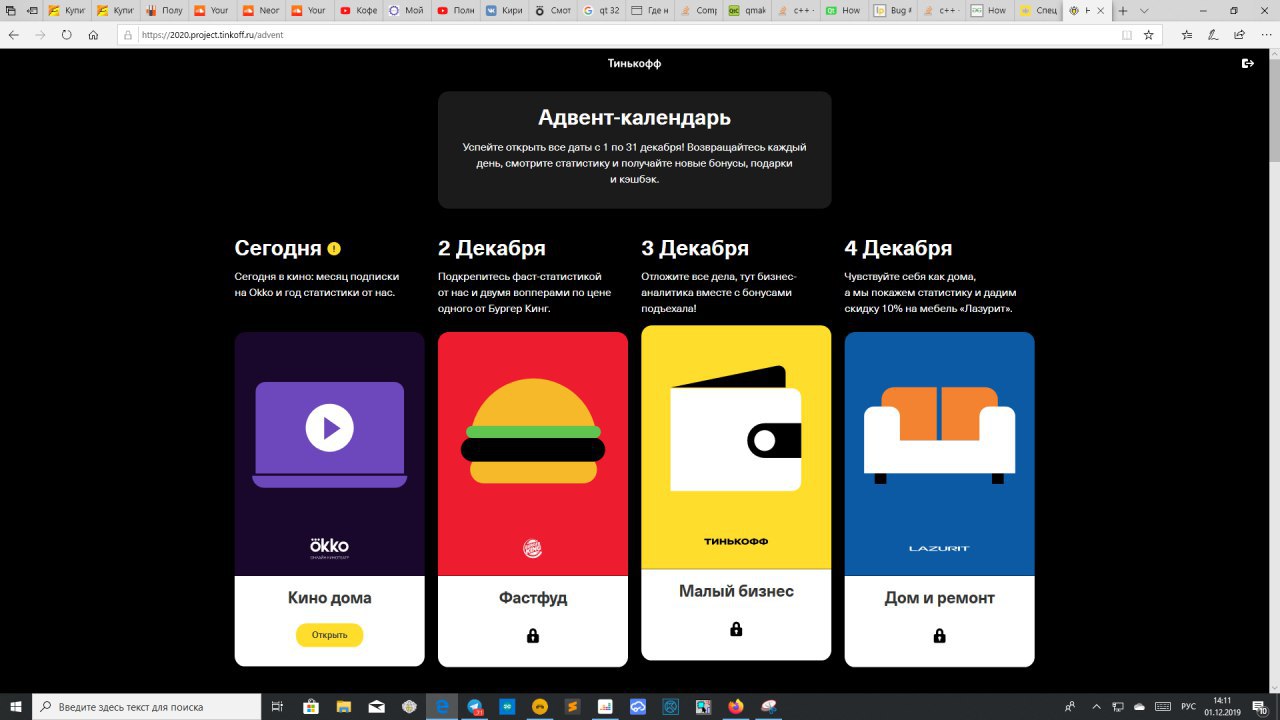Click the Тинькофф header link

pos(634,63)
